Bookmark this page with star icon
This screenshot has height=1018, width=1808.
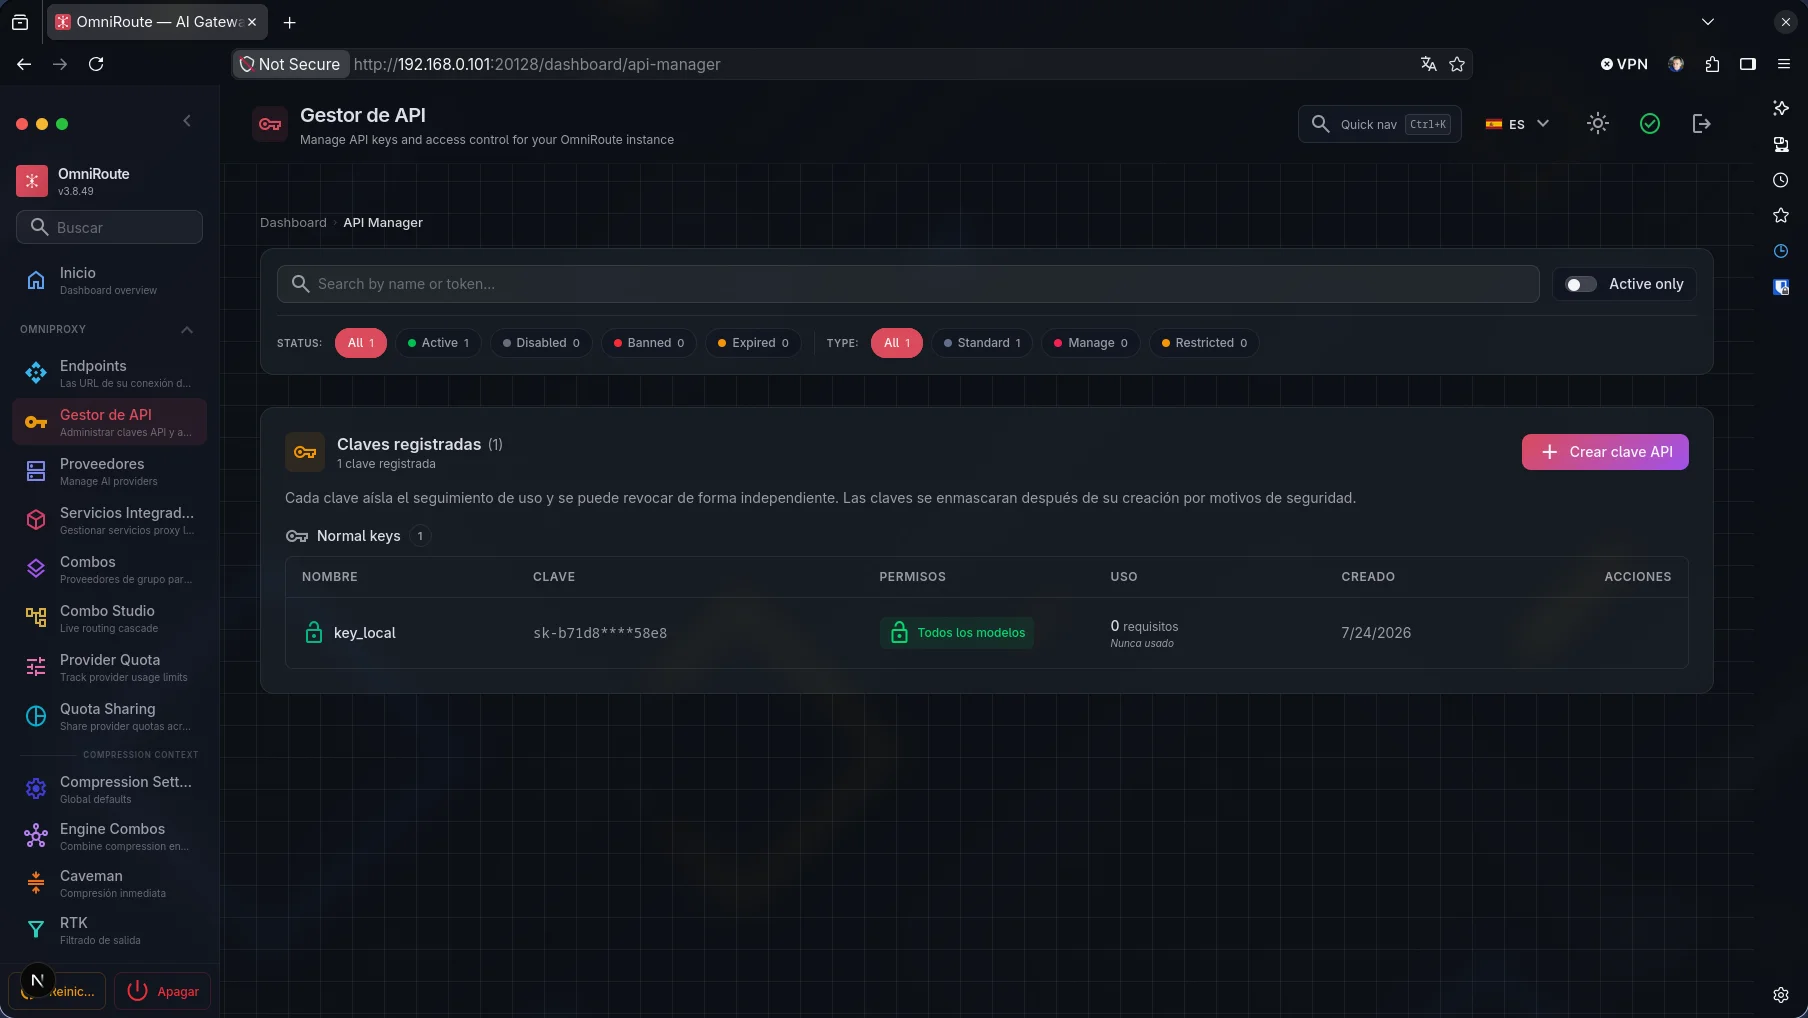point(1457,64)
